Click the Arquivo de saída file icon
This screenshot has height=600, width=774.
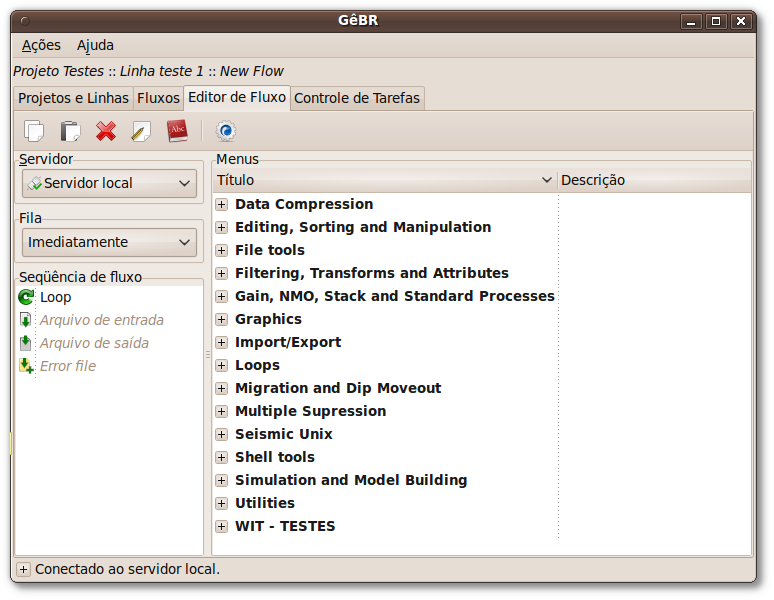26,343
